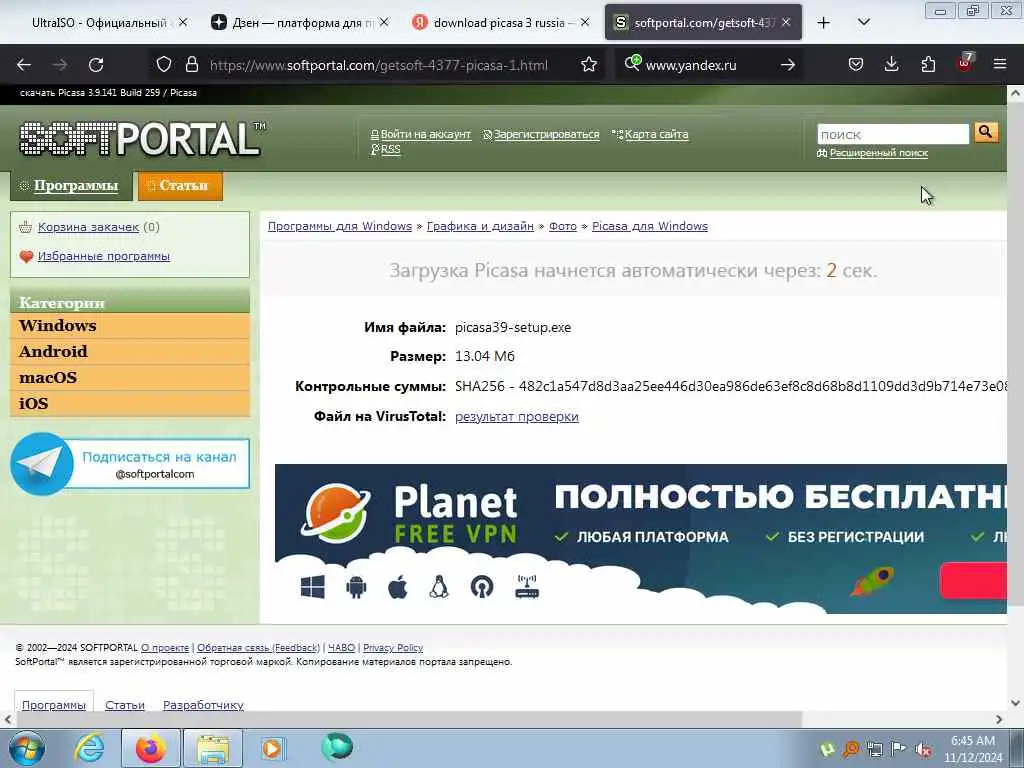Viewport: 1024px width, 768px height.
Task: Focus the поиск search field
Action: click(x=893, y=134)
